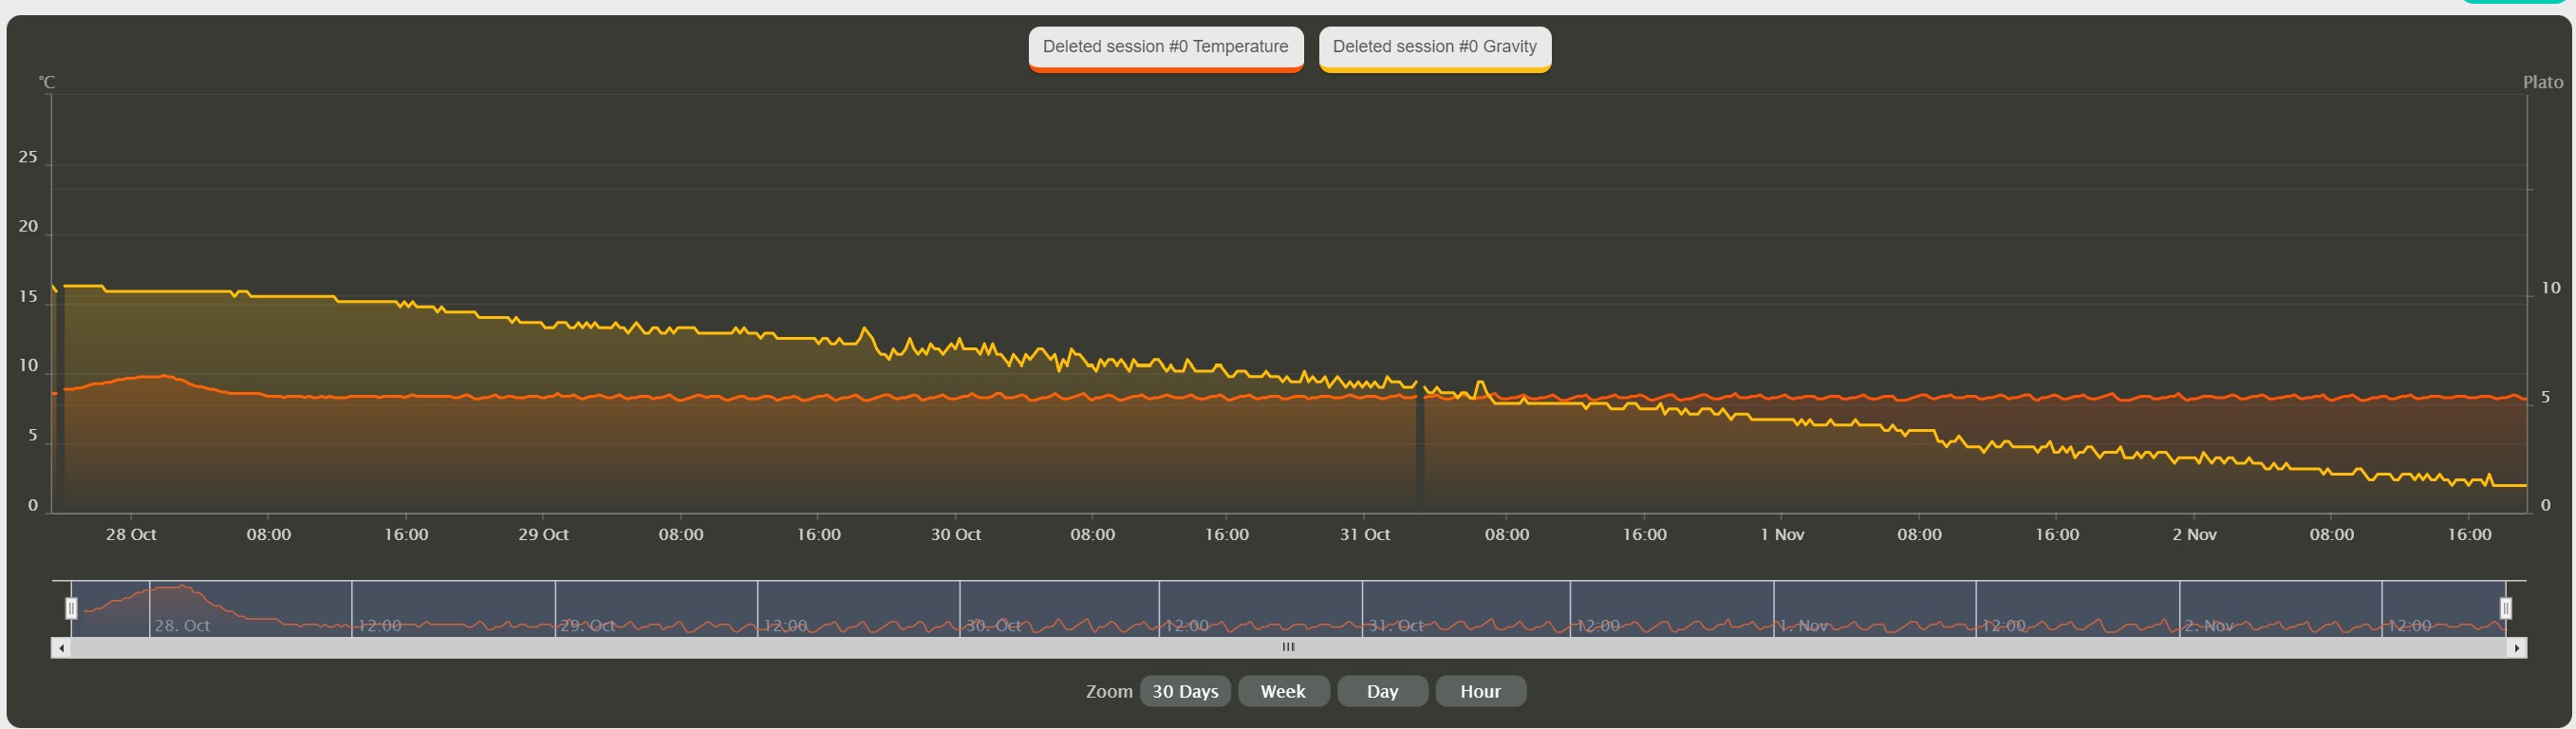Click the data gap near 31 Oct in chart
2576x729 pixels.
[x=1419, y=450]
